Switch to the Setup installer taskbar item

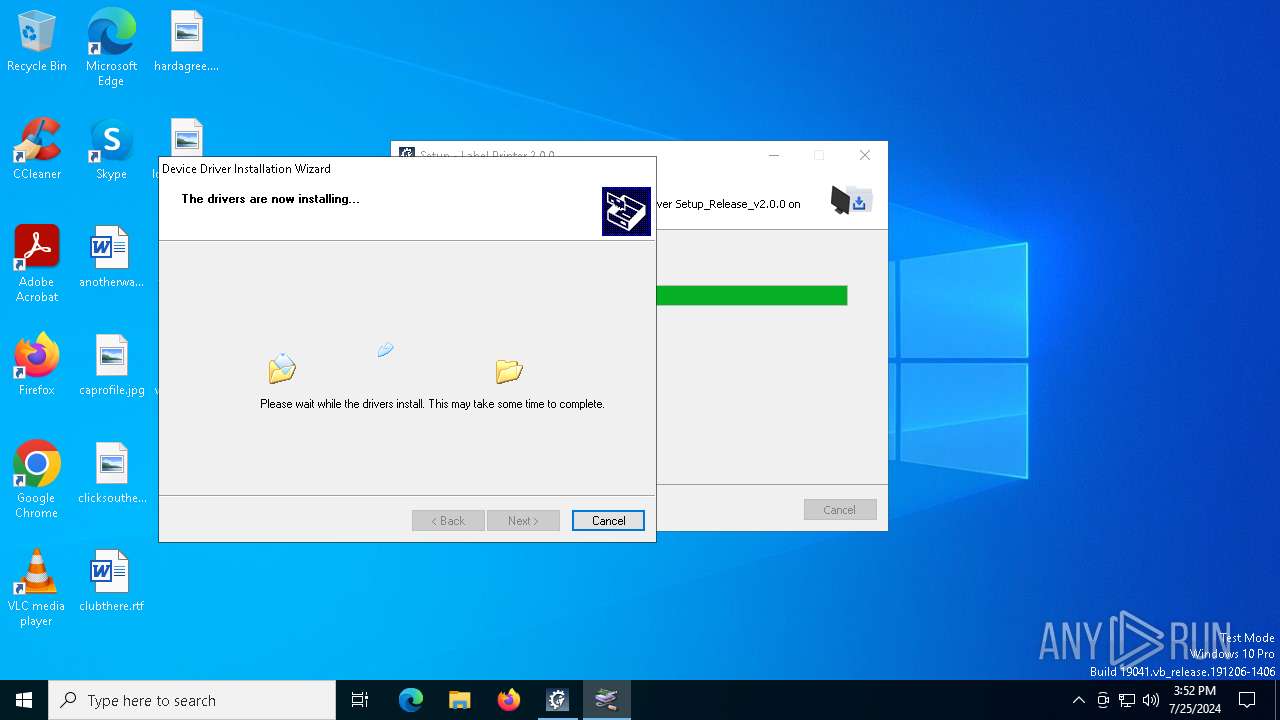(x=558, y=700)
